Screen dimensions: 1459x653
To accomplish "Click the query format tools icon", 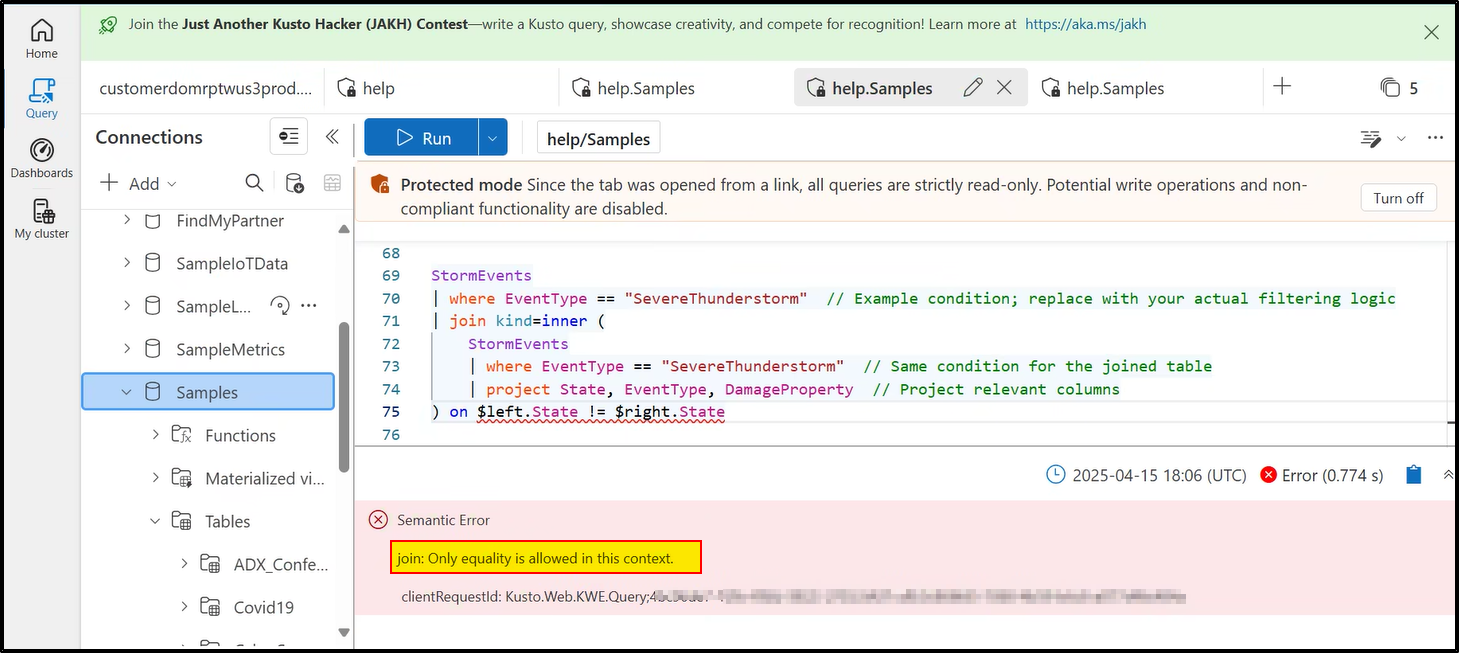I will coord(1371,138).
